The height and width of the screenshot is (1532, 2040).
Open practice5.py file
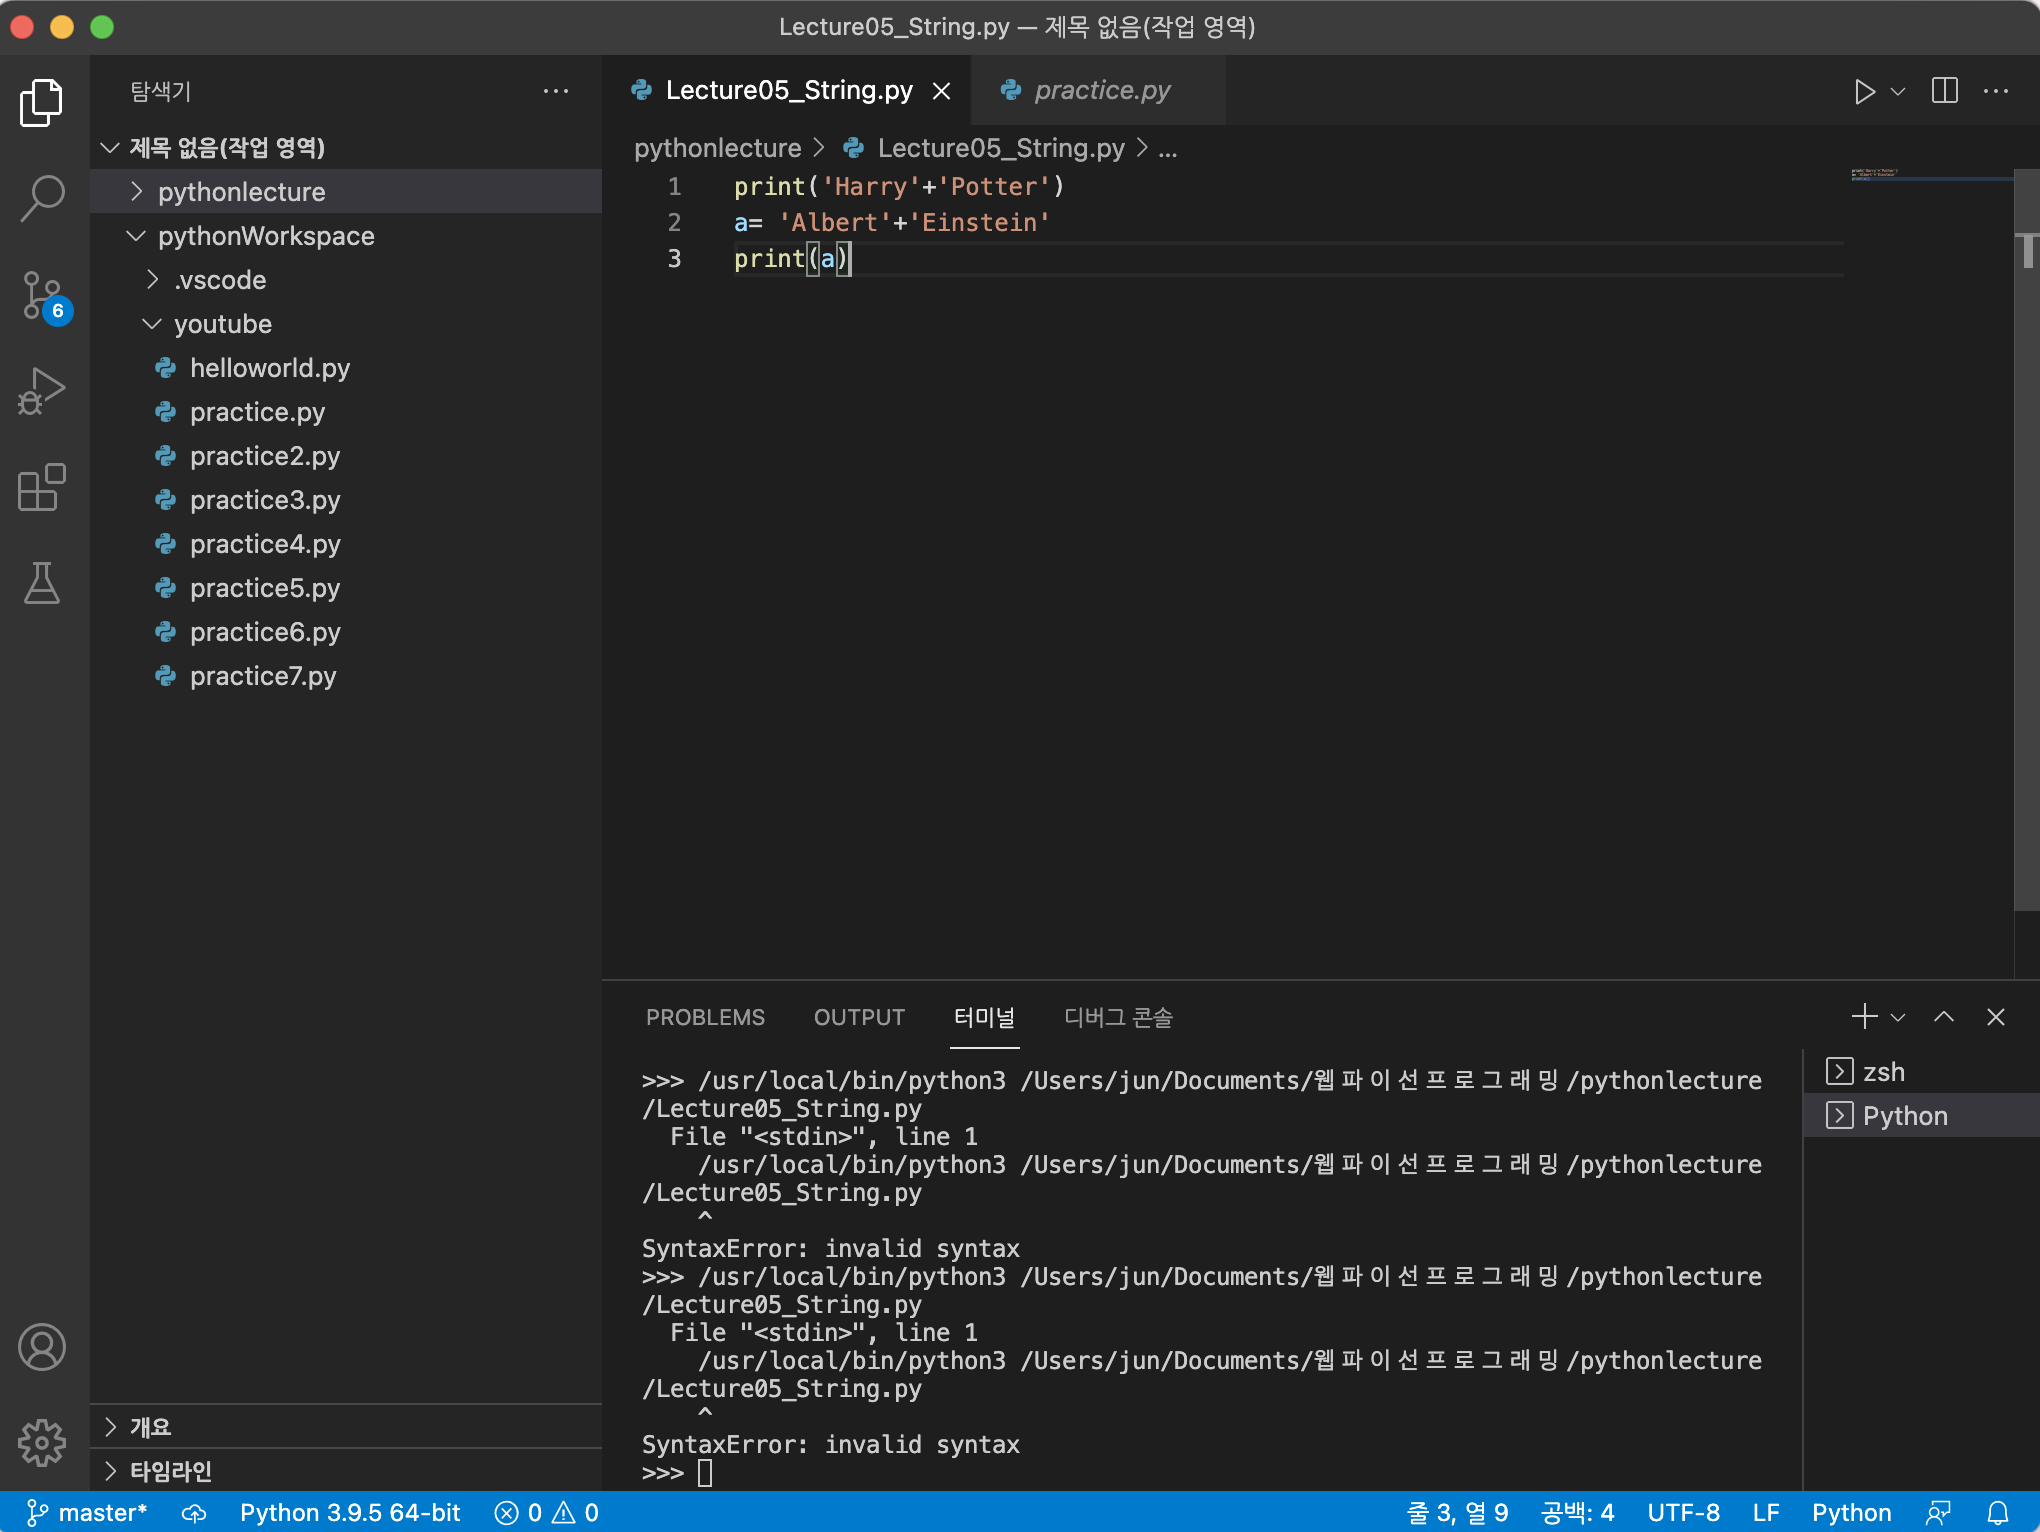(346, 588)
